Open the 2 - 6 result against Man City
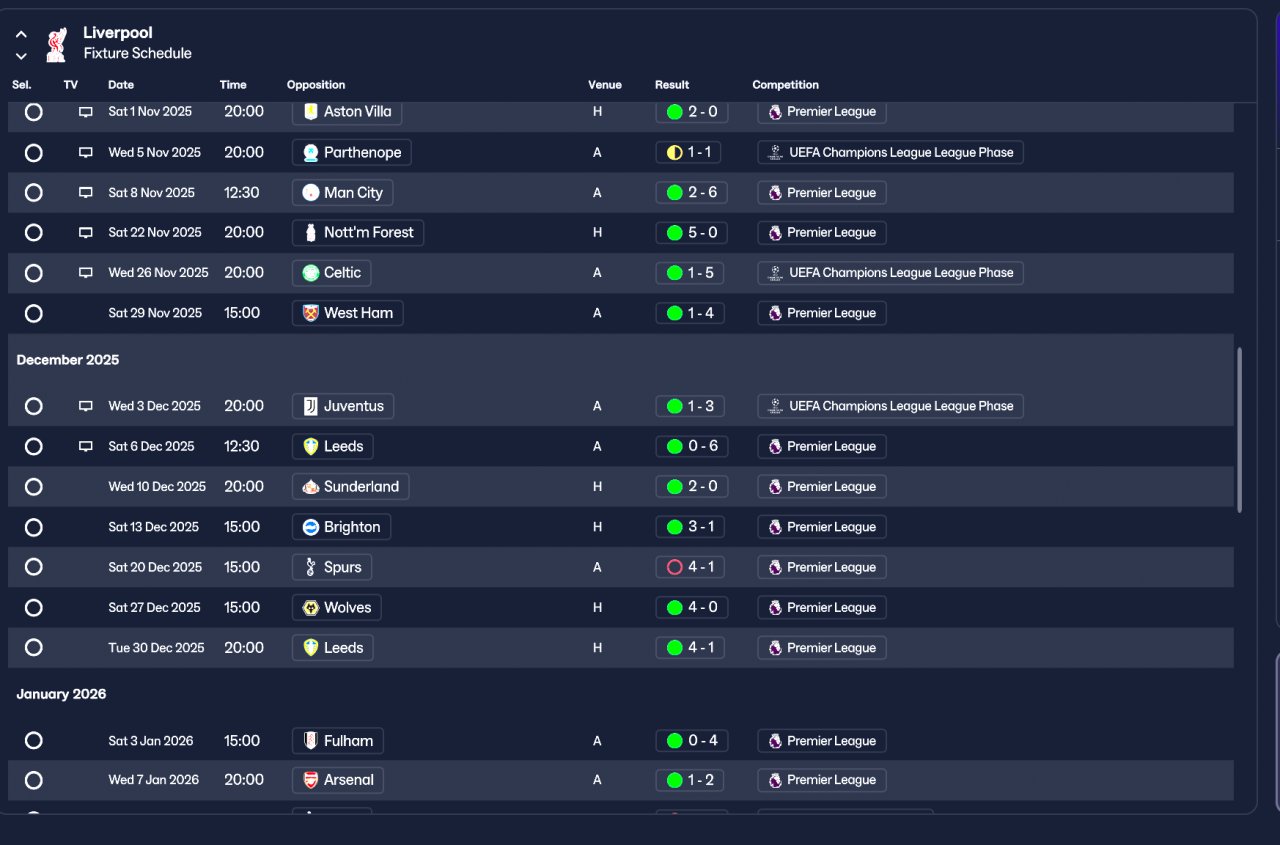Viewport: 1280px width, 845px height. [x=692, y=193]
